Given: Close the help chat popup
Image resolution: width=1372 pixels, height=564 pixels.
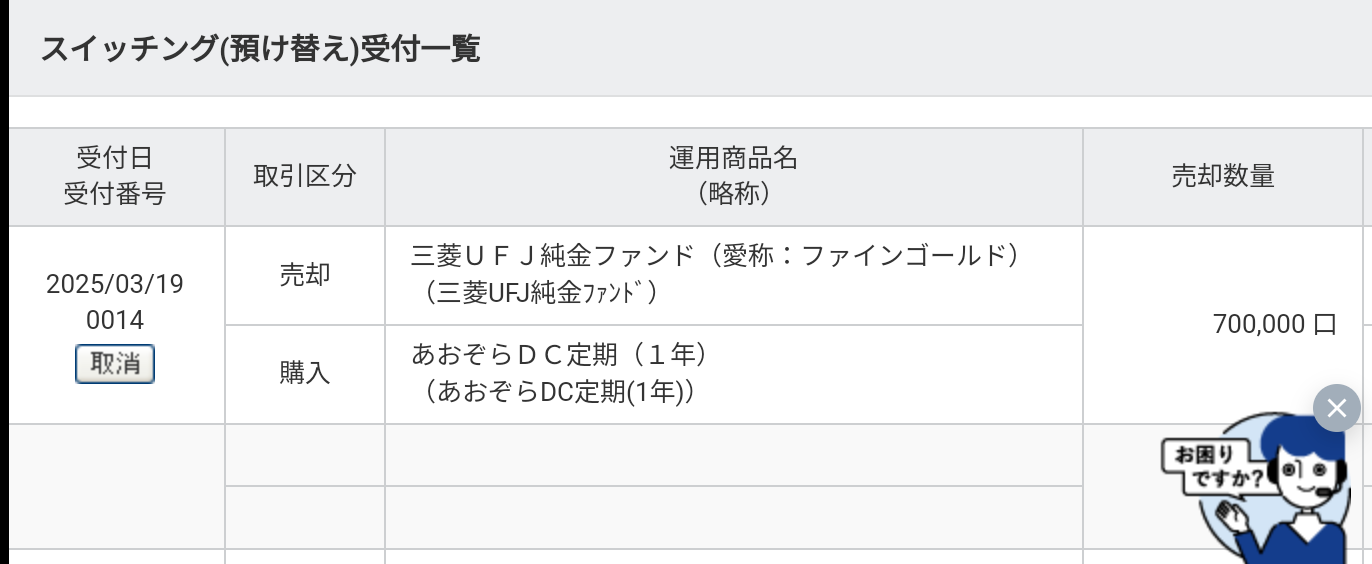Looking at the screenshot, I should point(1337,408).
